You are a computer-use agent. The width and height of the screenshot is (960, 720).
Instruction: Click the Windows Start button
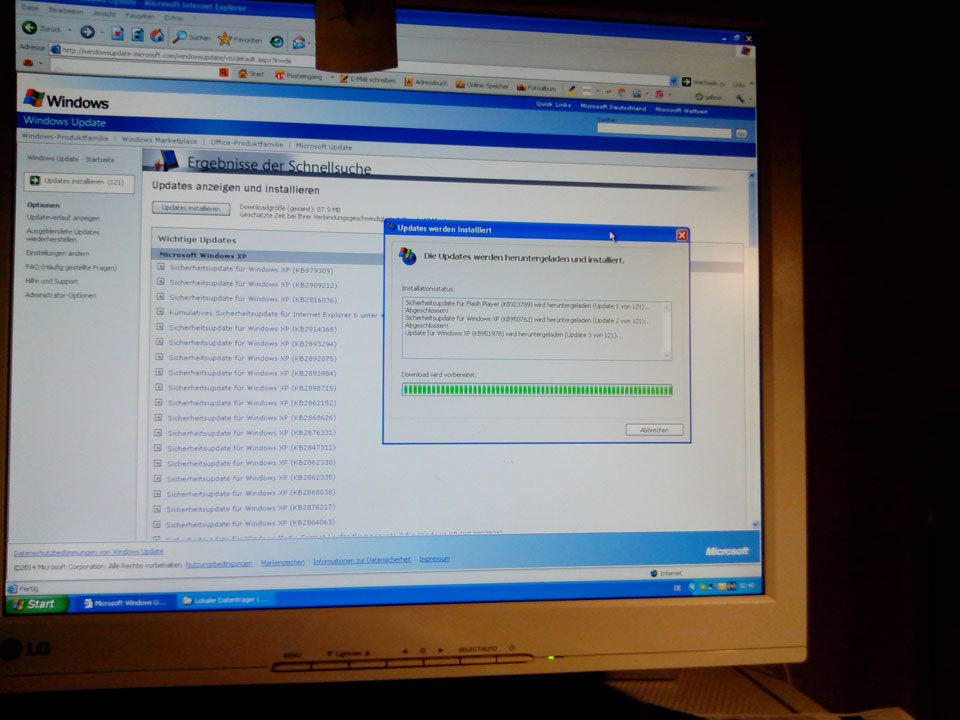(35, 604)
